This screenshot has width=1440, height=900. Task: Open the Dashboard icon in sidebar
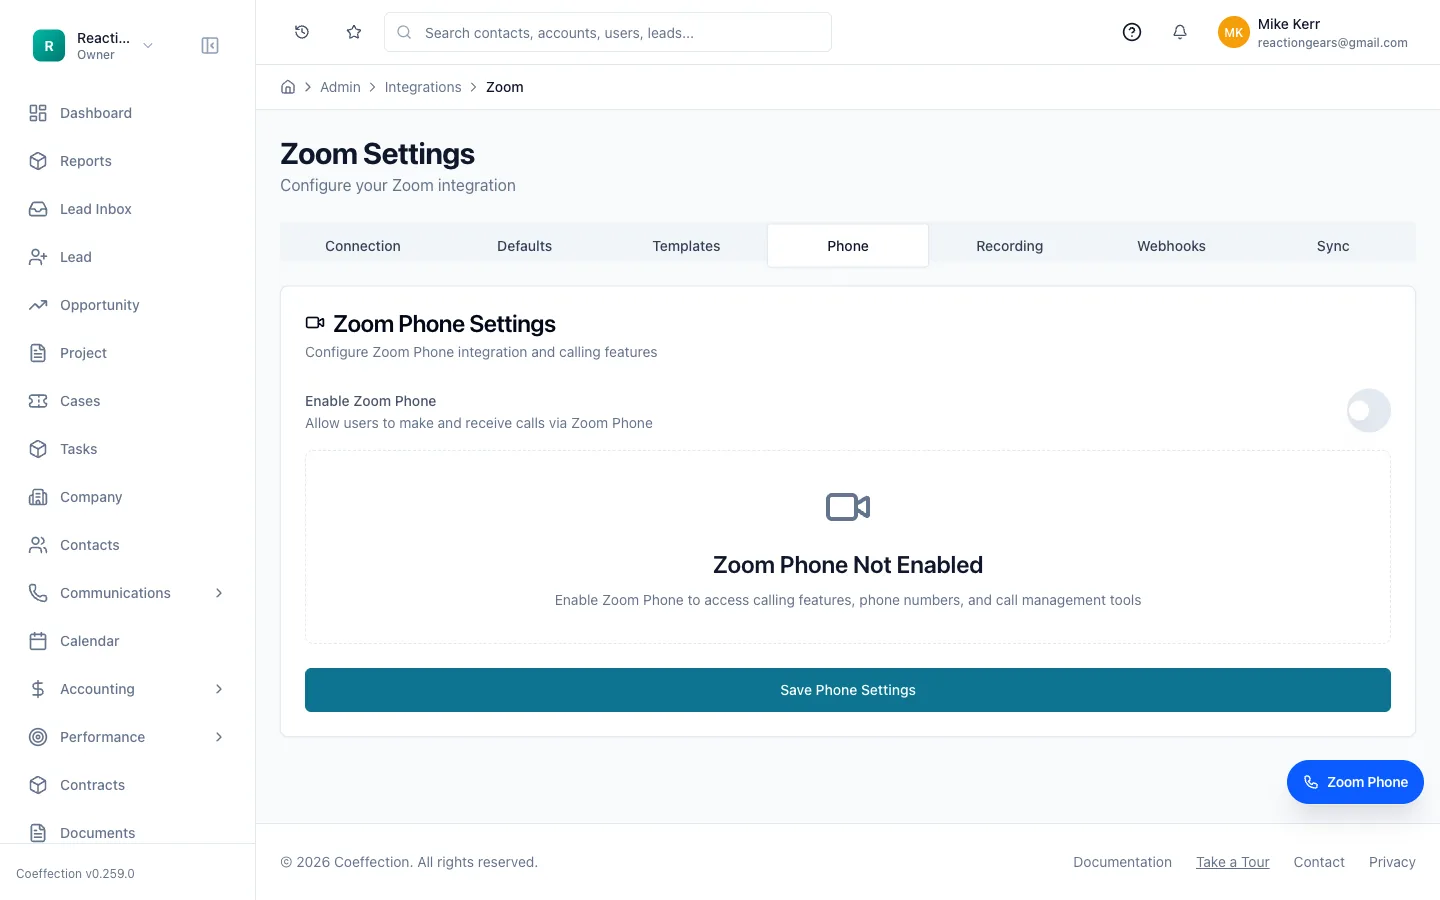[38, 113]
